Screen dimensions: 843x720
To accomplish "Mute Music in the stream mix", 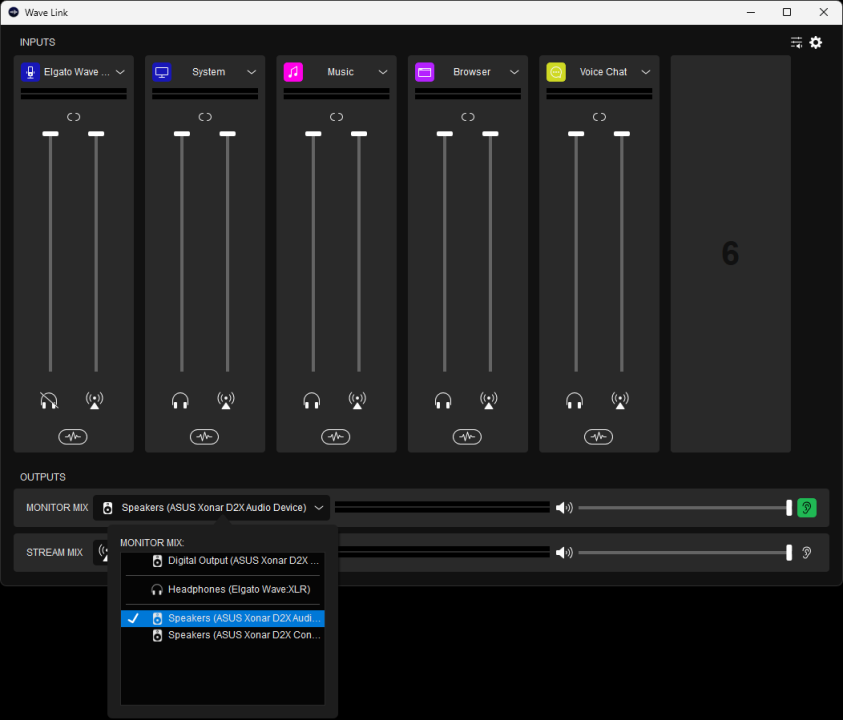I will tap(357, 400).
